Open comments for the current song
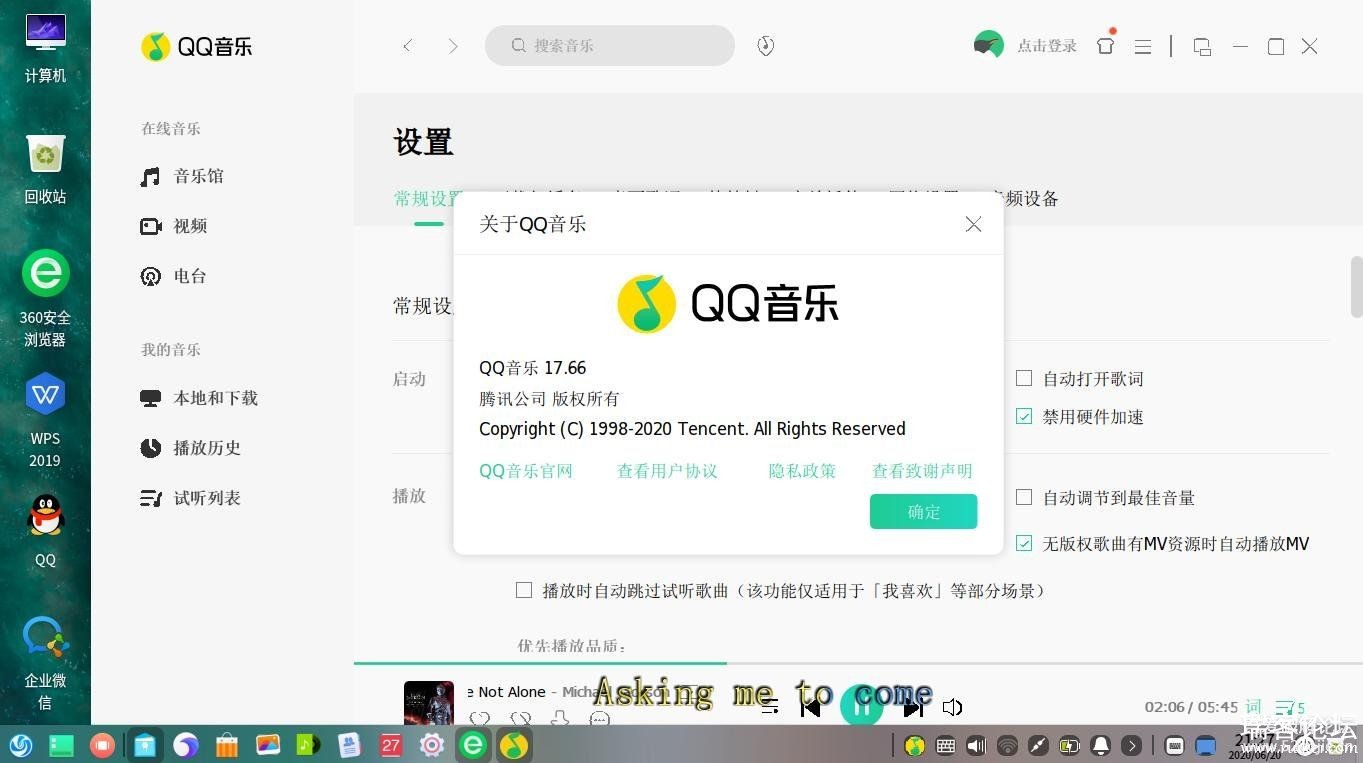Viewport: 1363px width, 763px height. pos(600,718)
